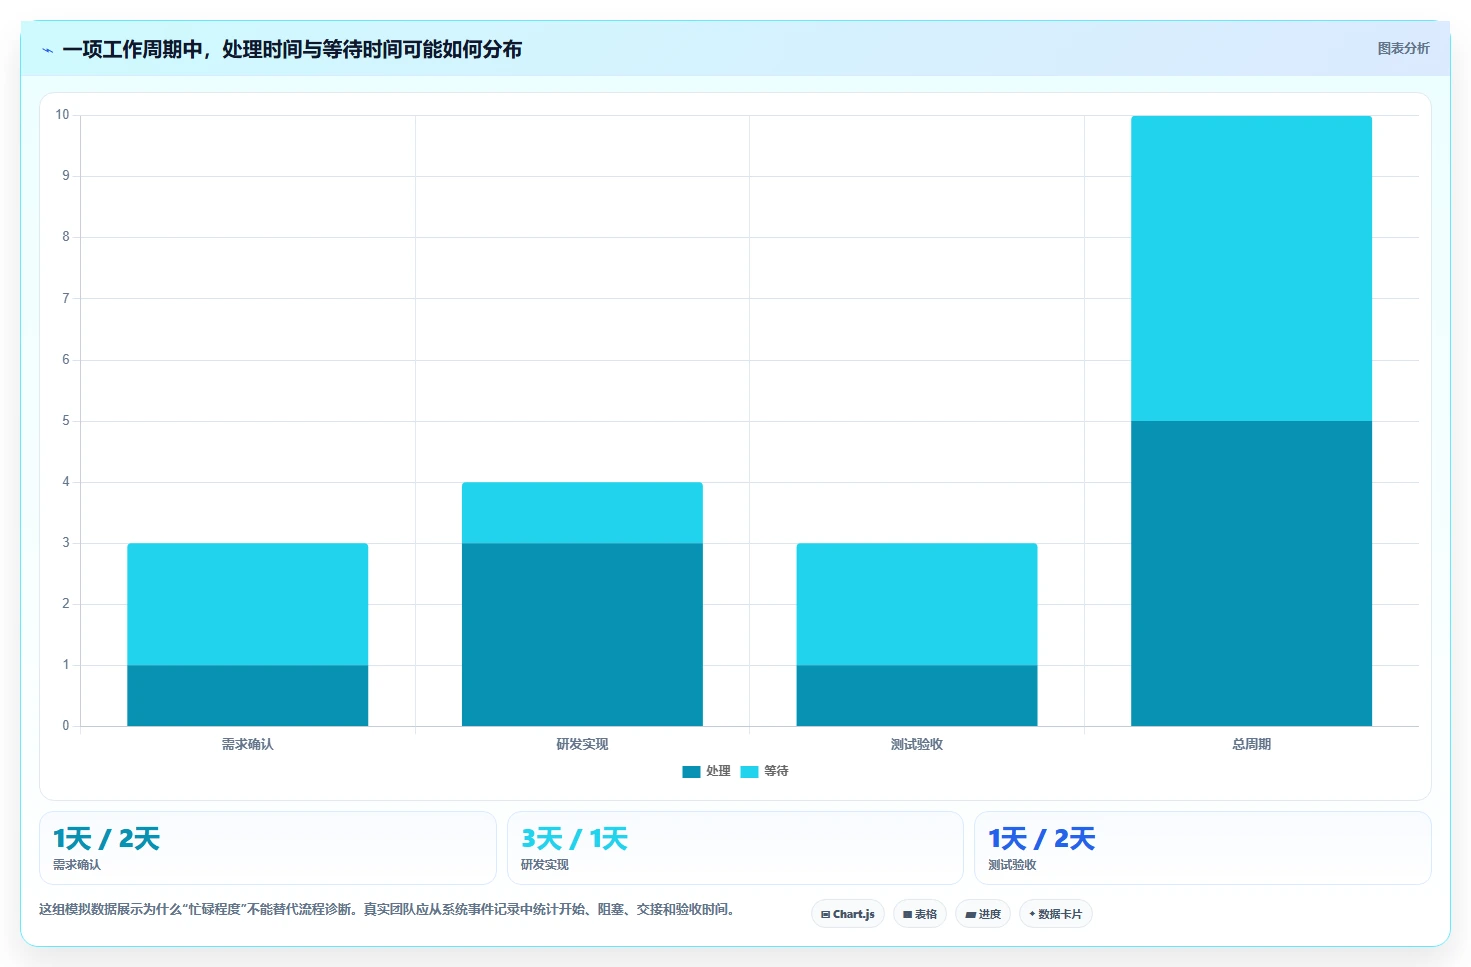Click the light 等待 bar segment for 研发实现
This screenshot has height=967, width=1471.
tap(582, 513)
